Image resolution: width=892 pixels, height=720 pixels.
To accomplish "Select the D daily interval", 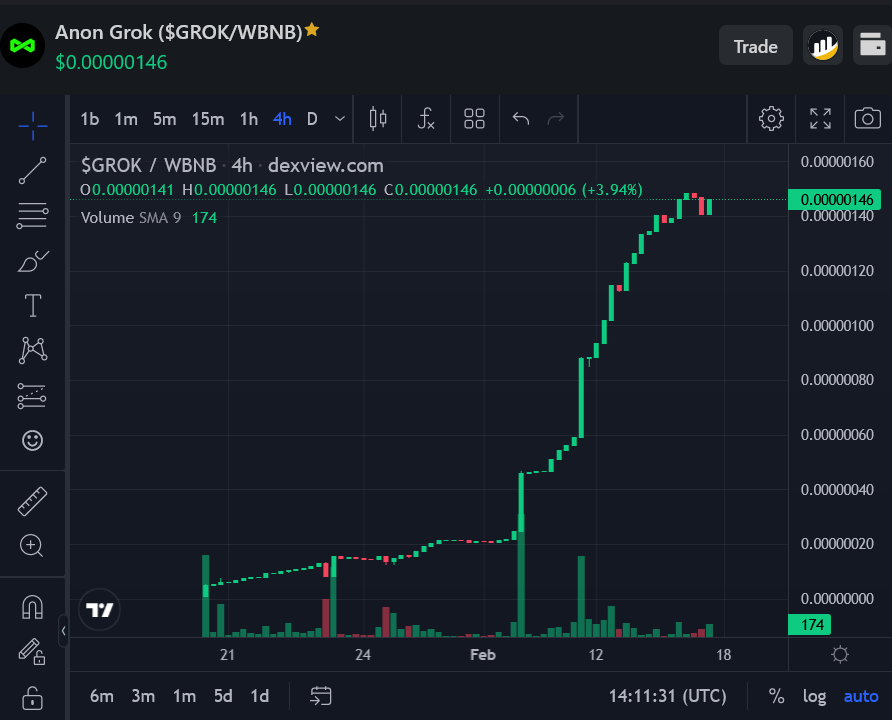I will (x=312, y=119).
